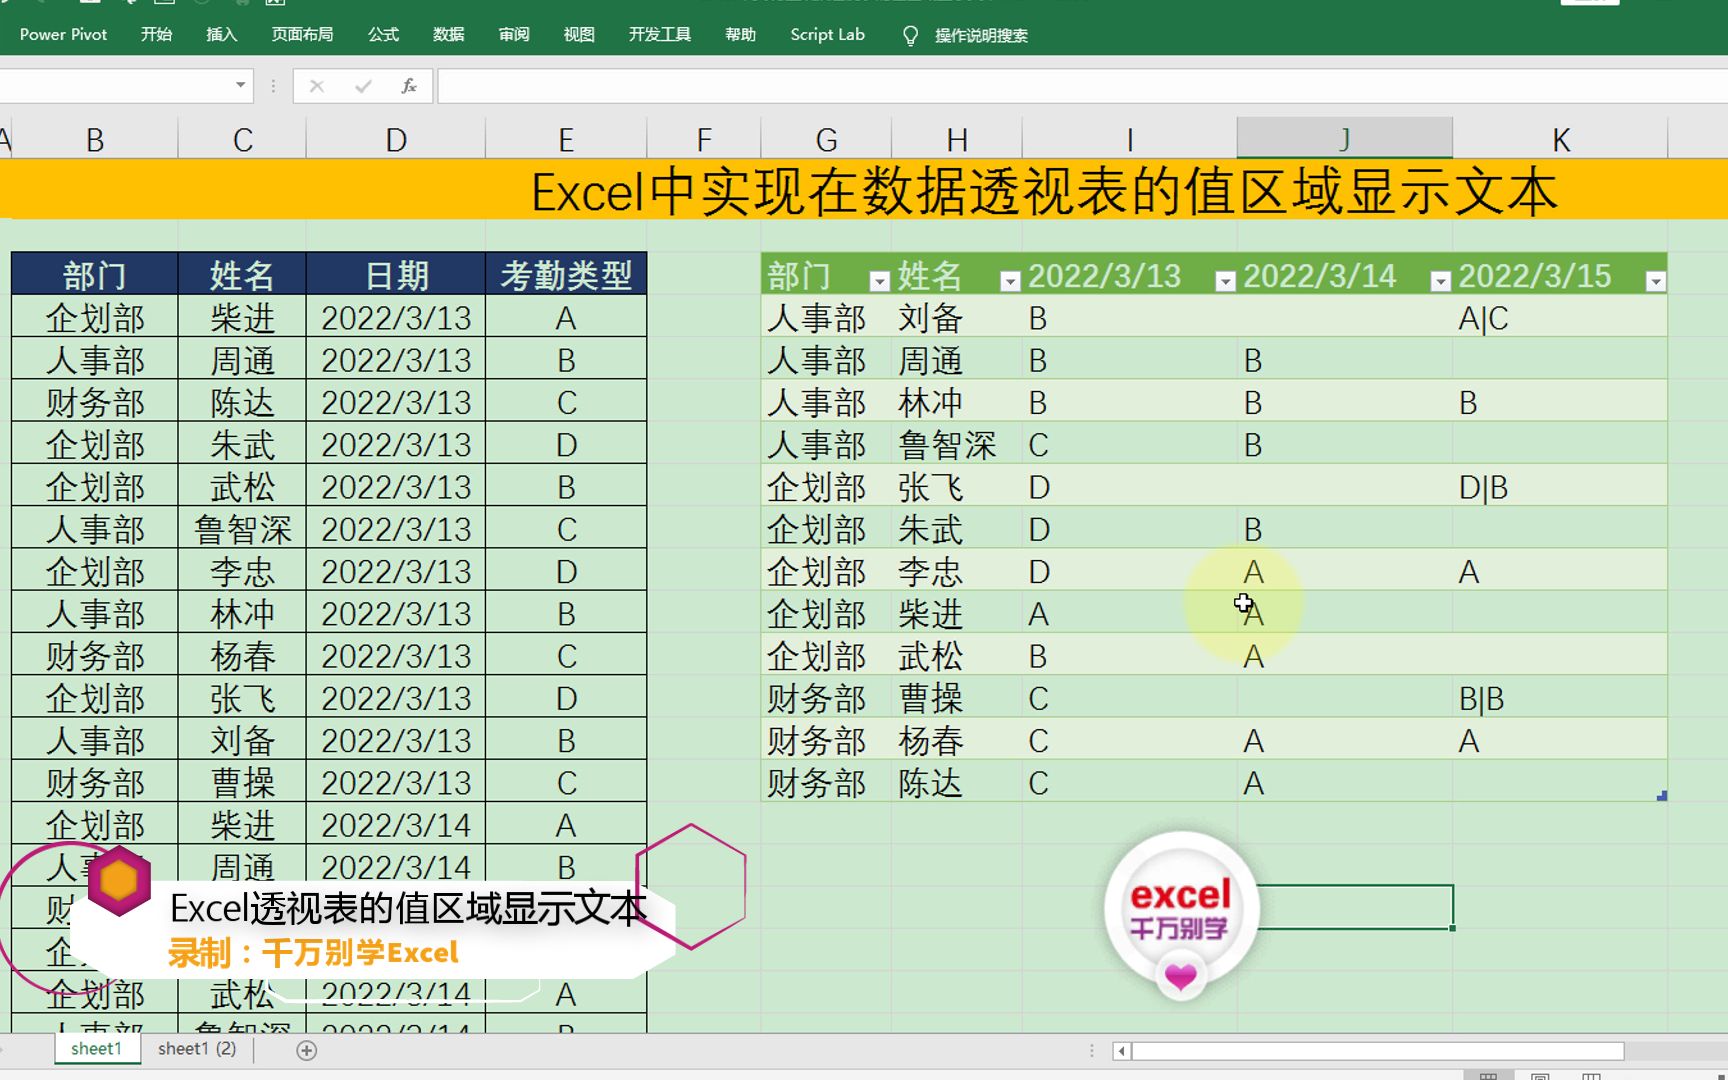Select column I header
This screenshot has width=1728, height=1080.
click(1130, 139)
